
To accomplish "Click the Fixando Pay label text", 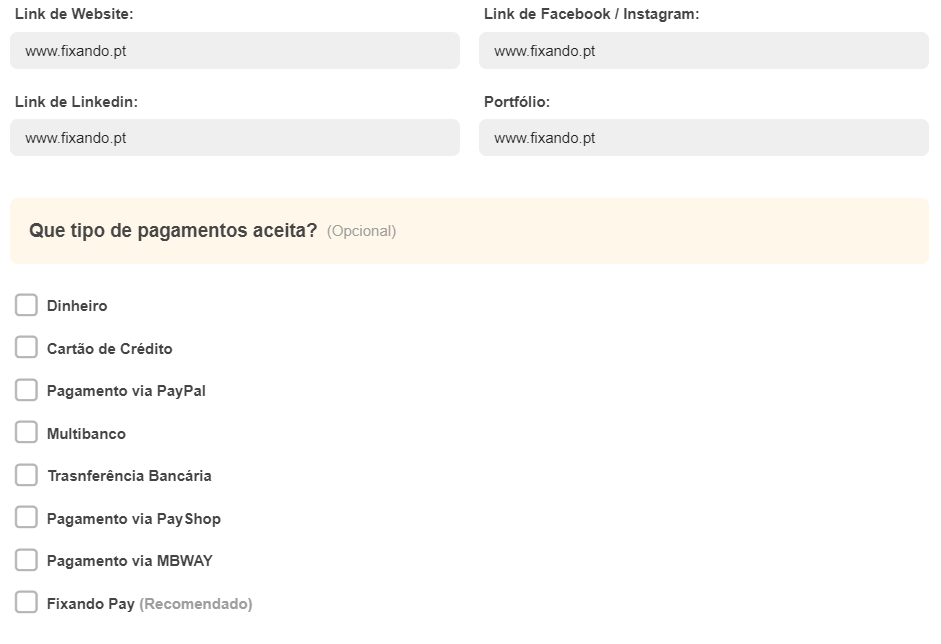I will coord(91,604).
